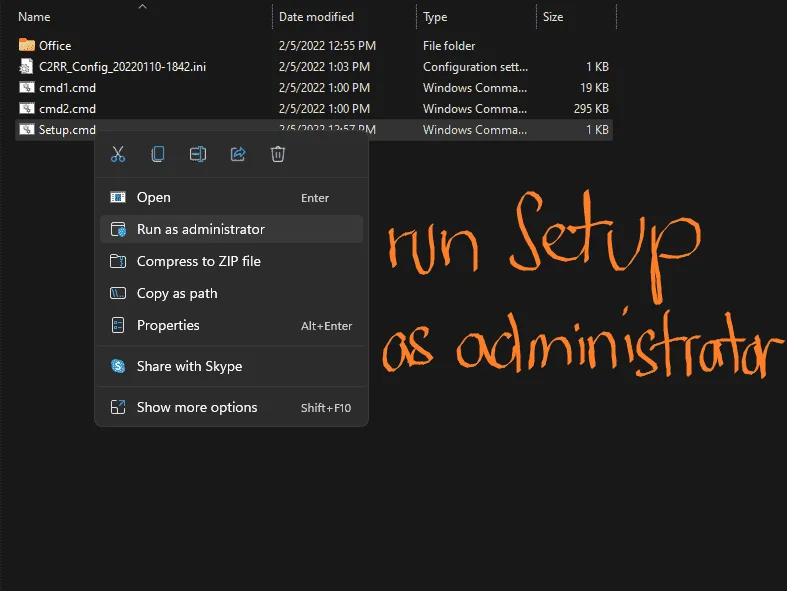Click the Rename icon in context menu
The image size is (787, 591).
[198, 154]
